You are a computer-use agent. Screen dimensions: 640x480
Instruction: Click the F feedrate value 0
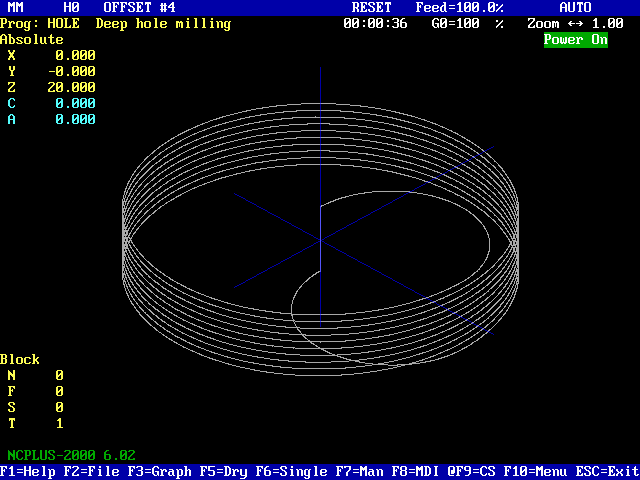pos(60,392)
